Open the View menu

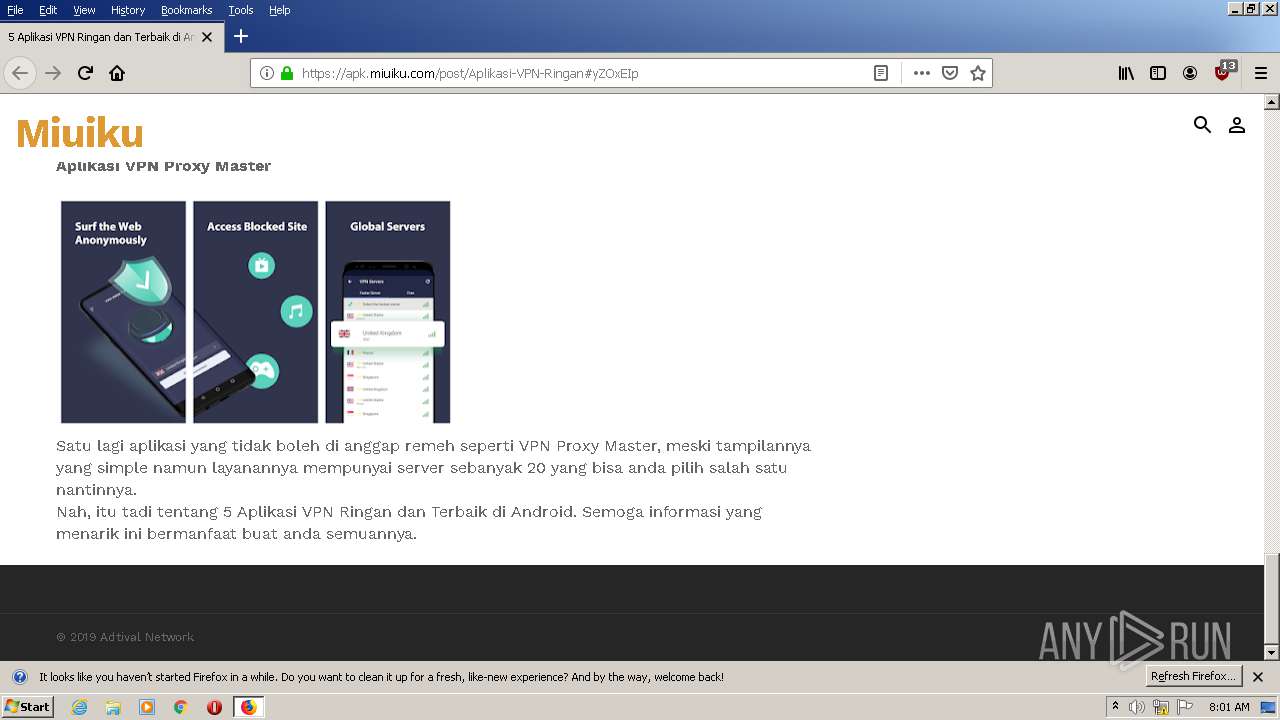coord(84,10)
